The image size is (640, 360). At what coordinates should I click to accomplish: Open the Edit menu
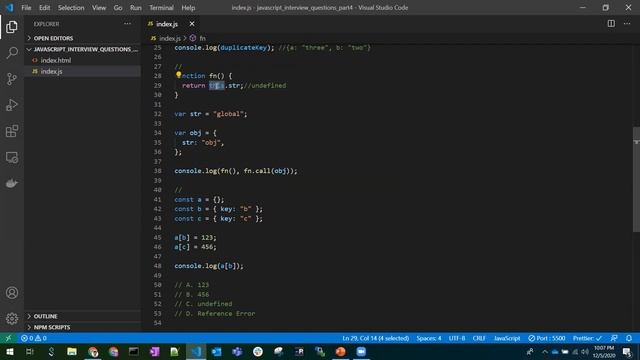coord(44,8)
